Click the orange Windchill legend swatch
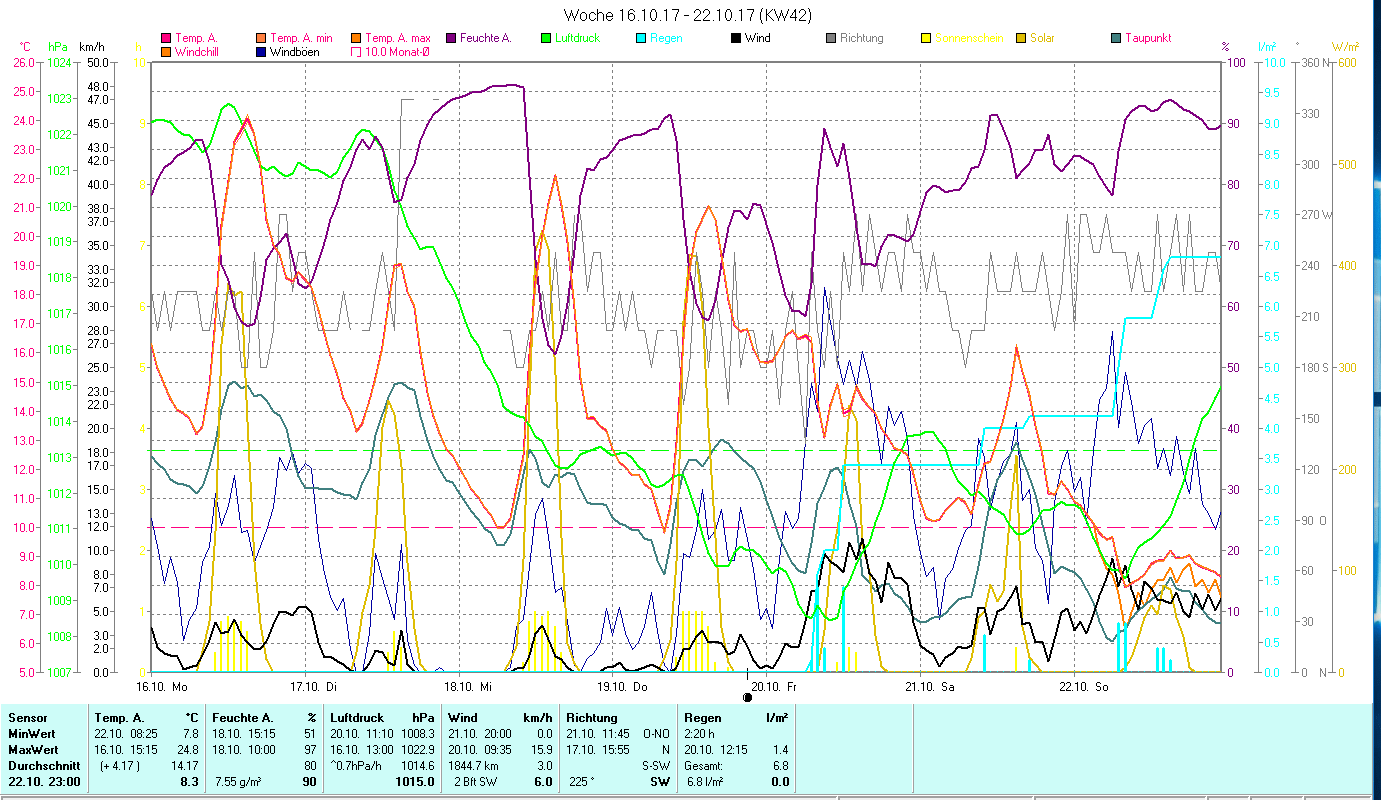This screenshot has height=800, width=1381. click(166, 52)
